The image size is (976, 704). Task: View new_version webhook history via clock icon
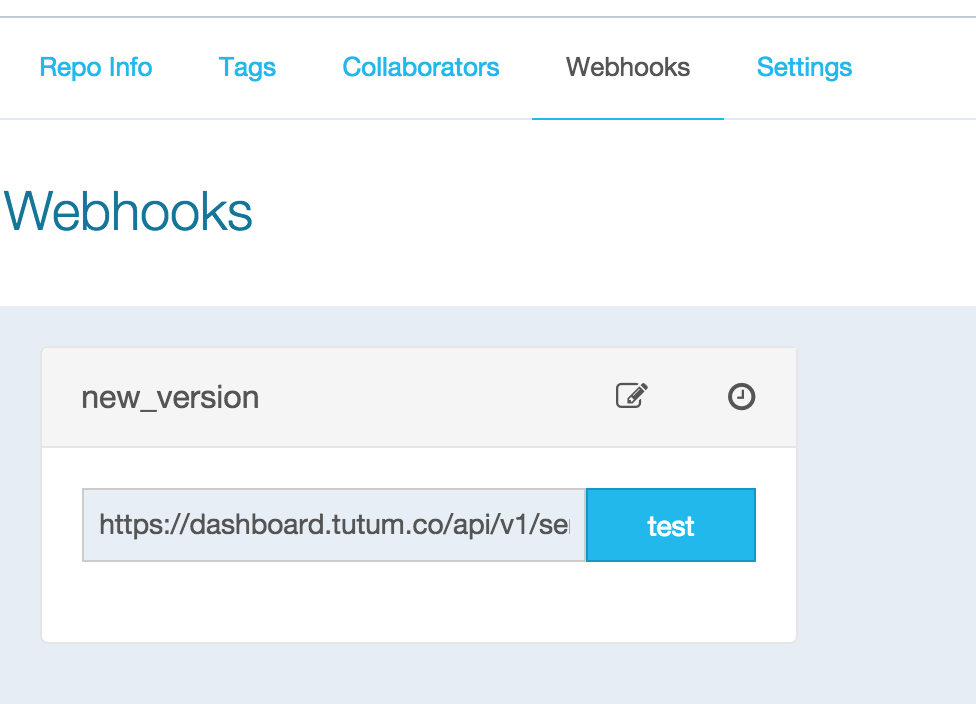click(x=741, y=397)
